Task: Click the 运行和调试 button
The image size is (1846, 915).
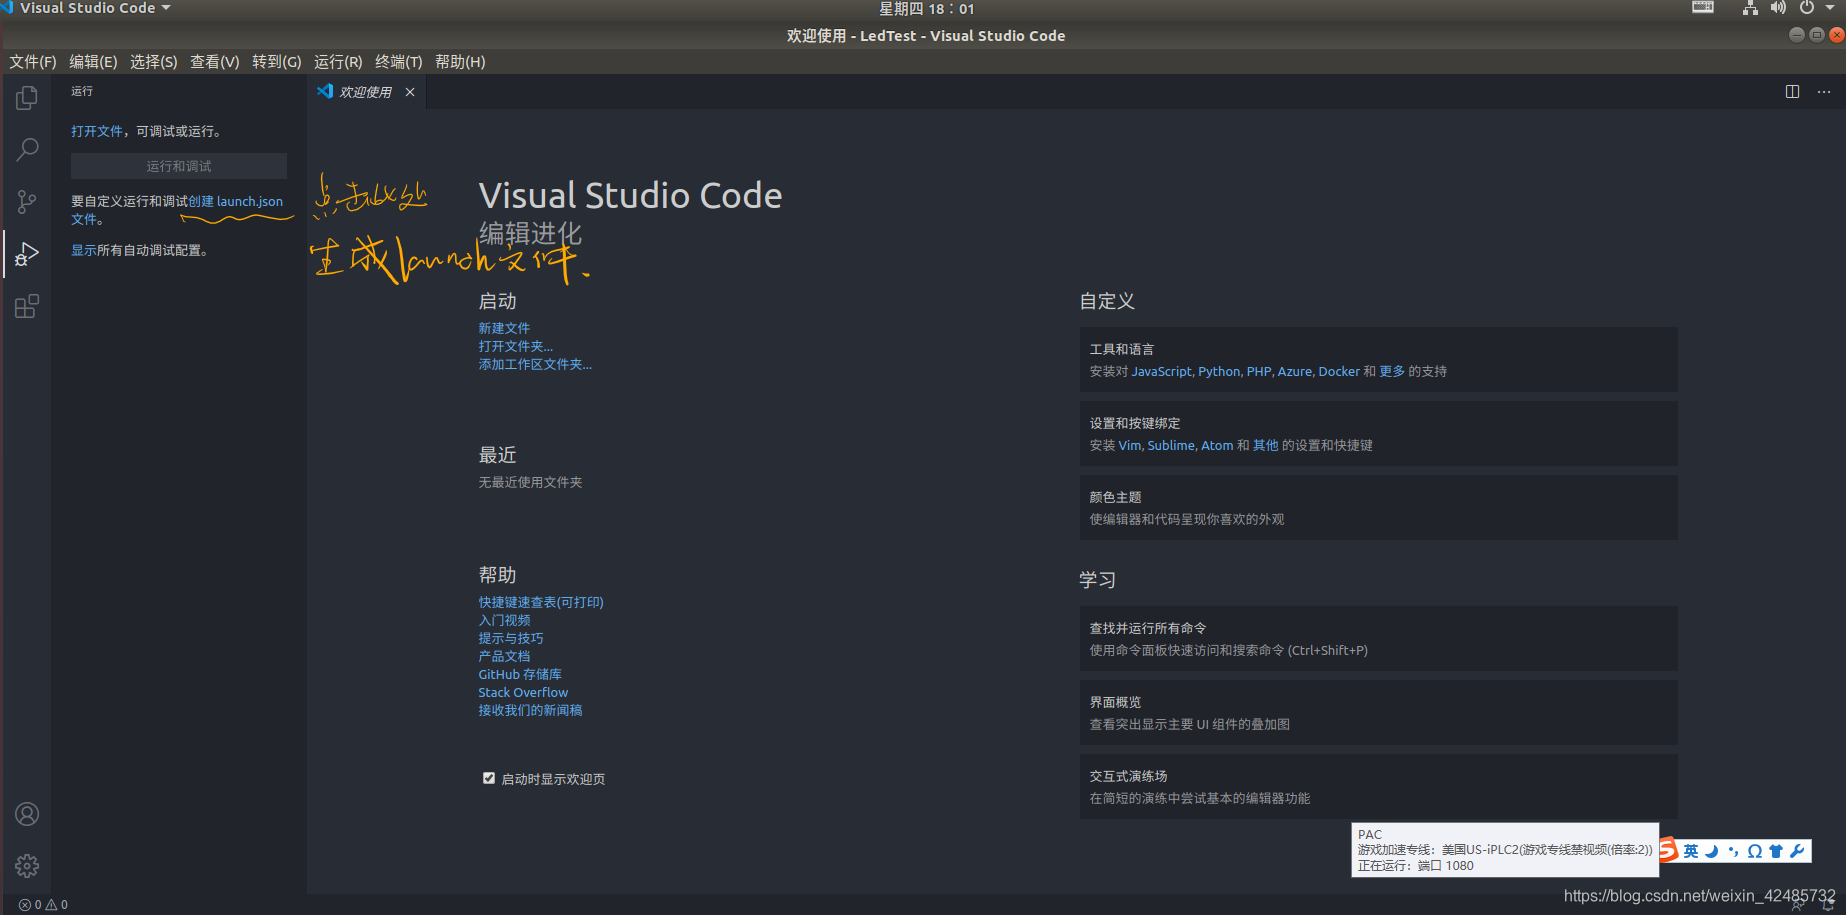Action: pos(179,166)
